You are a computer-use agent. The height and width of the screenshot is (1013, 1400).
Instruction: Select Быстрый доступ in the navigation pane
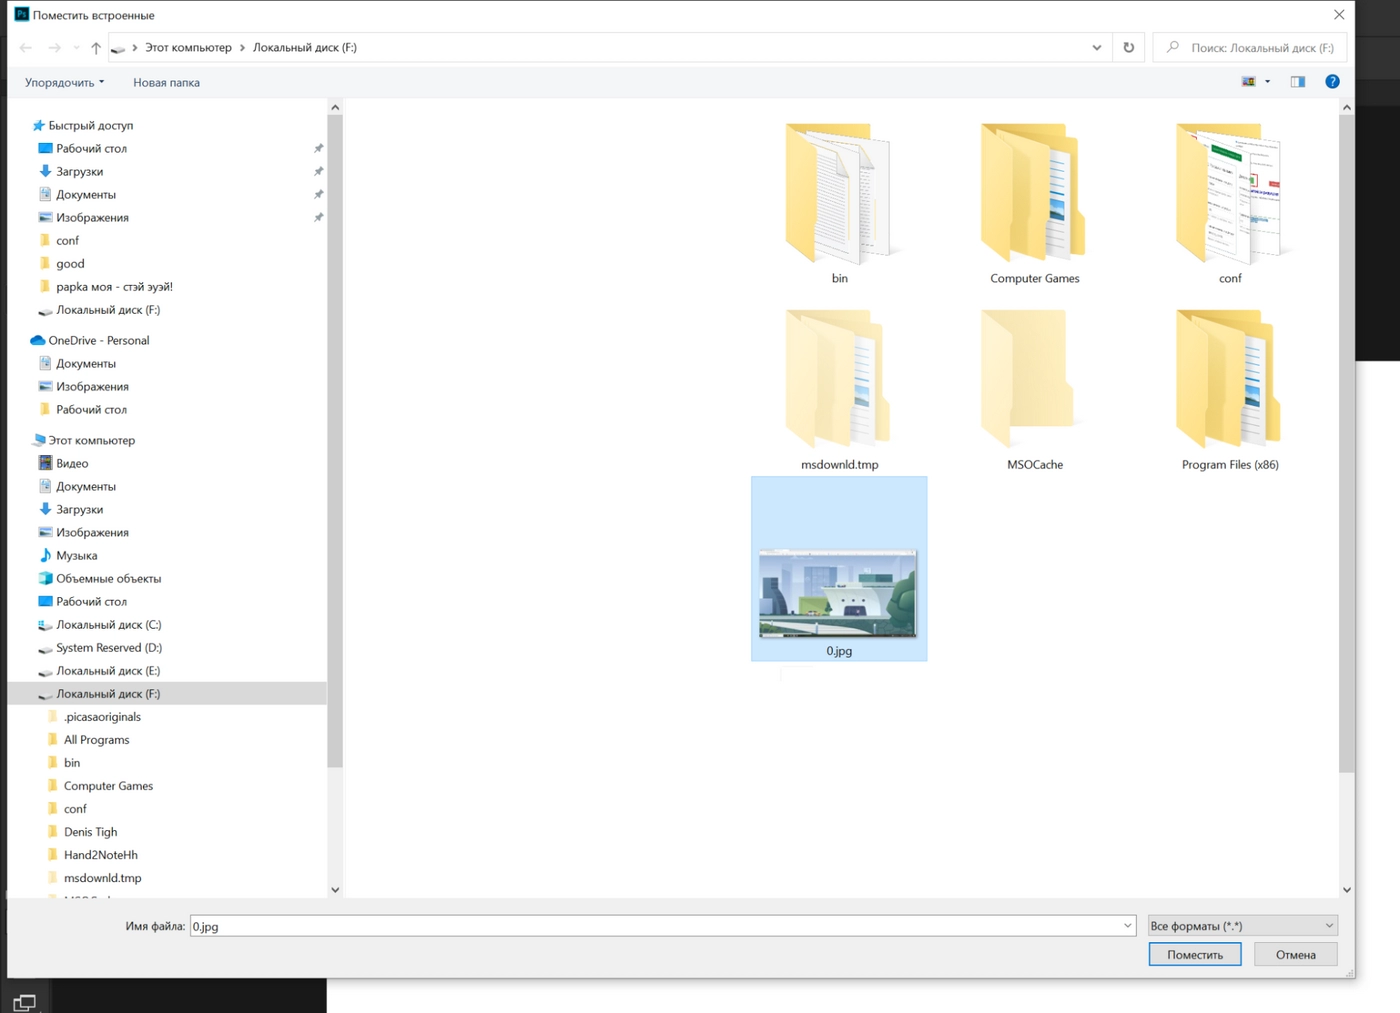(91, 126)
